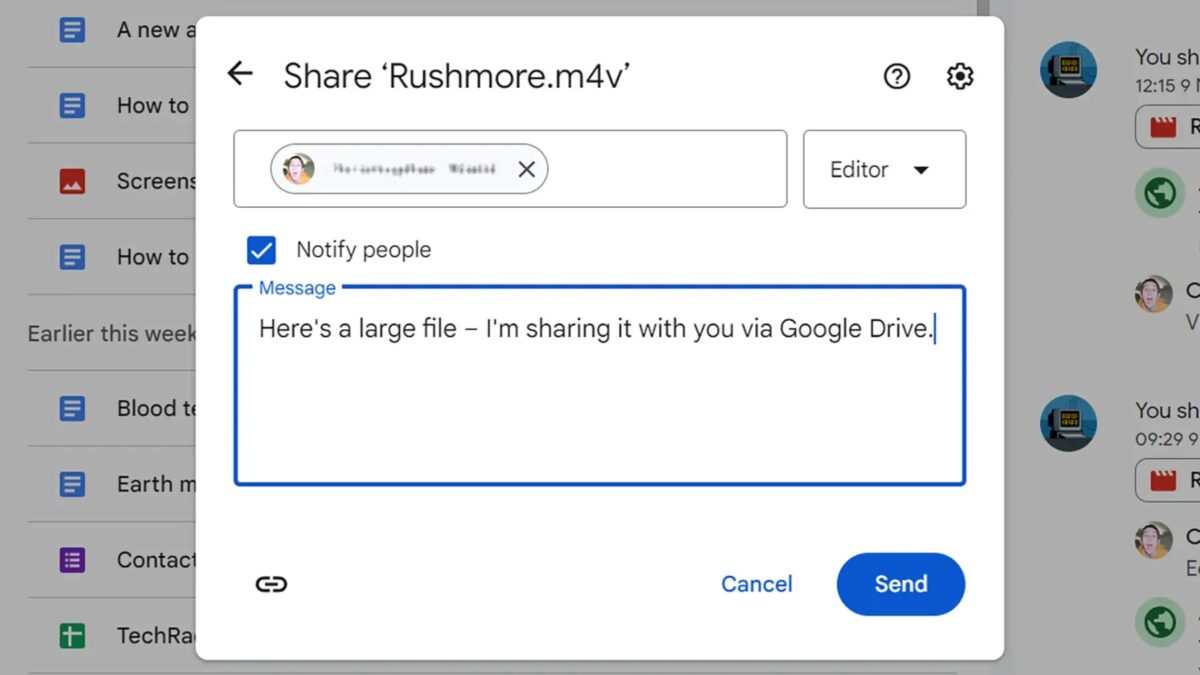The image size is (1200, 675).
Task: Click the recipient's avatar in the chip
Action: click(297, 168)
